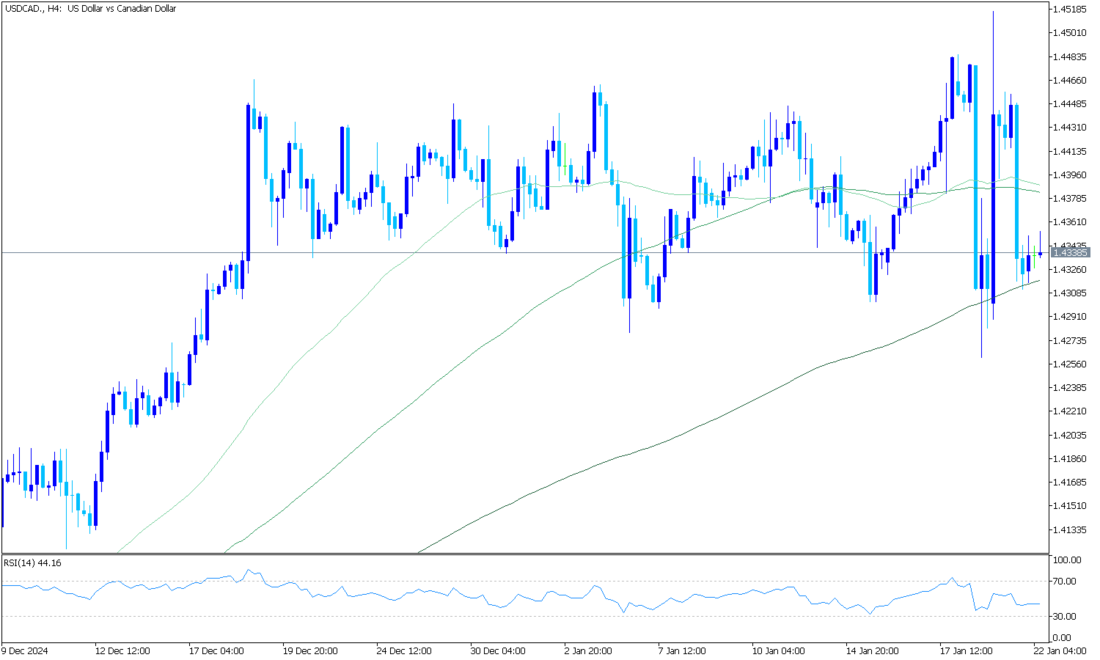Pick price level 1.43085 on the axis

pos(1070,293)
